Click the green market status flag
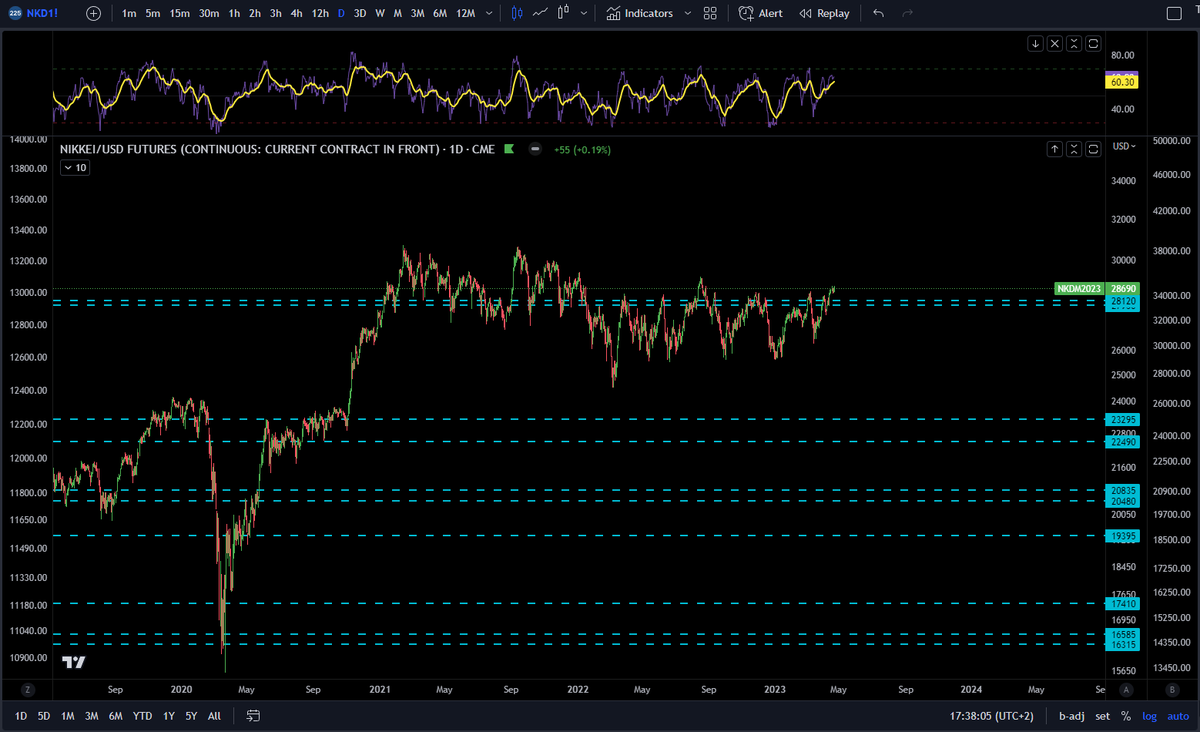The image size is (1200, 732). tap(508, 149)
